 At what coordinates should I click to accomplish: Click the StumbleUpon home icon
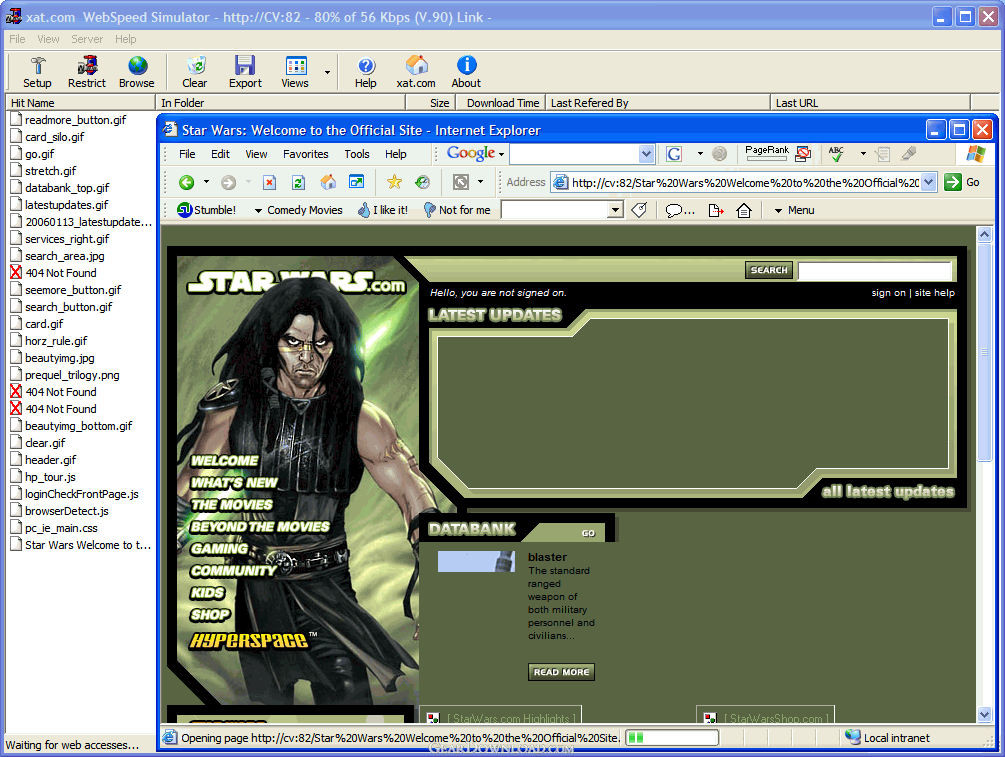[x=743, y=210]
